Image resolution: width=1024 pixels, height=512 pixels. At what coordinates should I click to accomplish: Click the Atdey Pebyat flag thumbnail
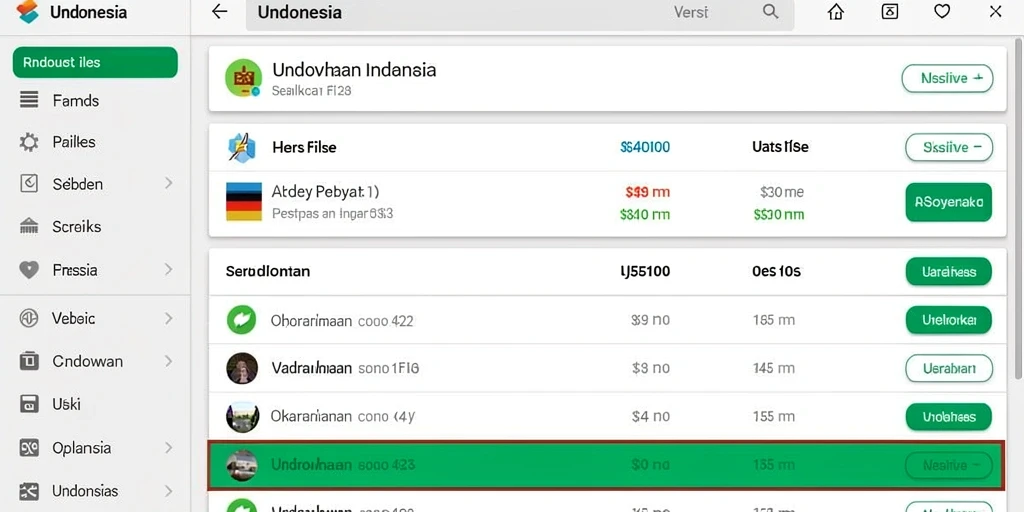(244, 201)
